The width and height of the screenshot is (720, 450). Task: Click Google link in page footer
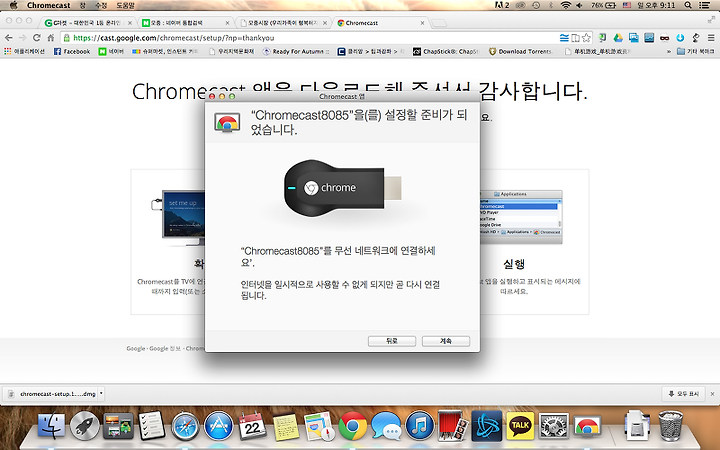click(x=135, y=349)
